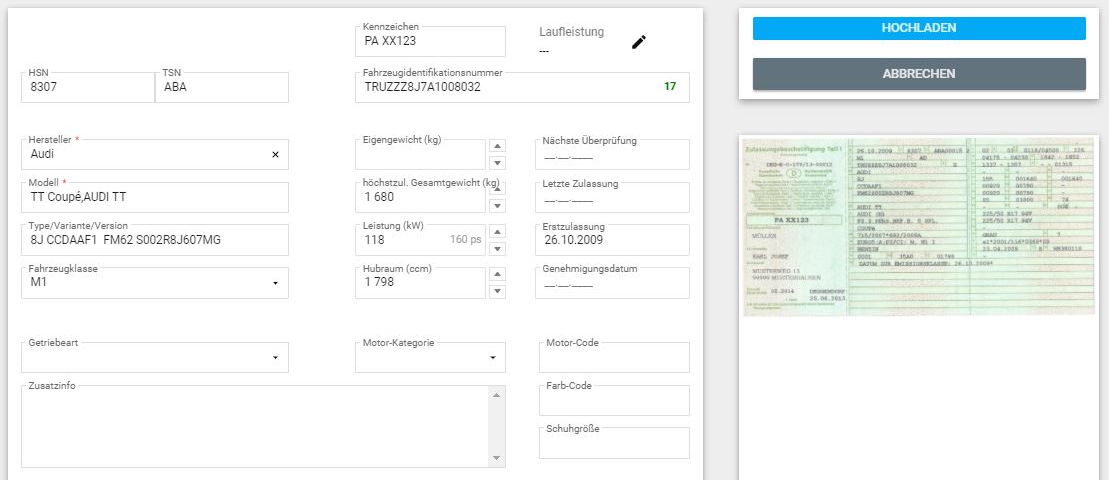Viewport: 1109px width, 480px height.
Task: Increase höchstzul. Gesamtgewicht with the up arrow
Action: coord(498,188)
